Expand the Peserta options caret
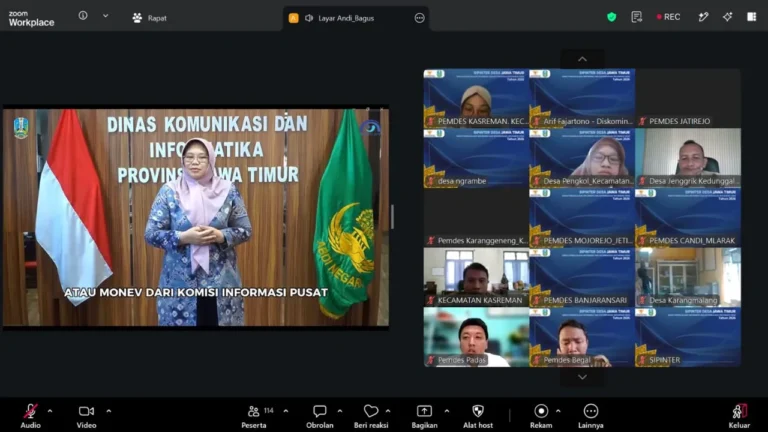 (286, 411)
